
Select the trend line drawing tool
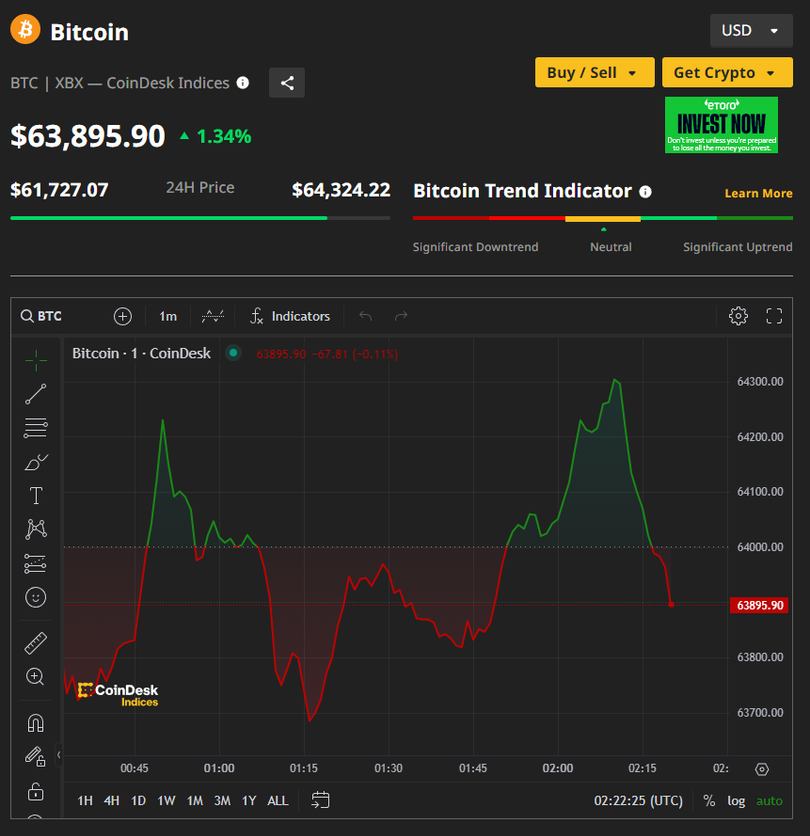click(x=36, y=394)
